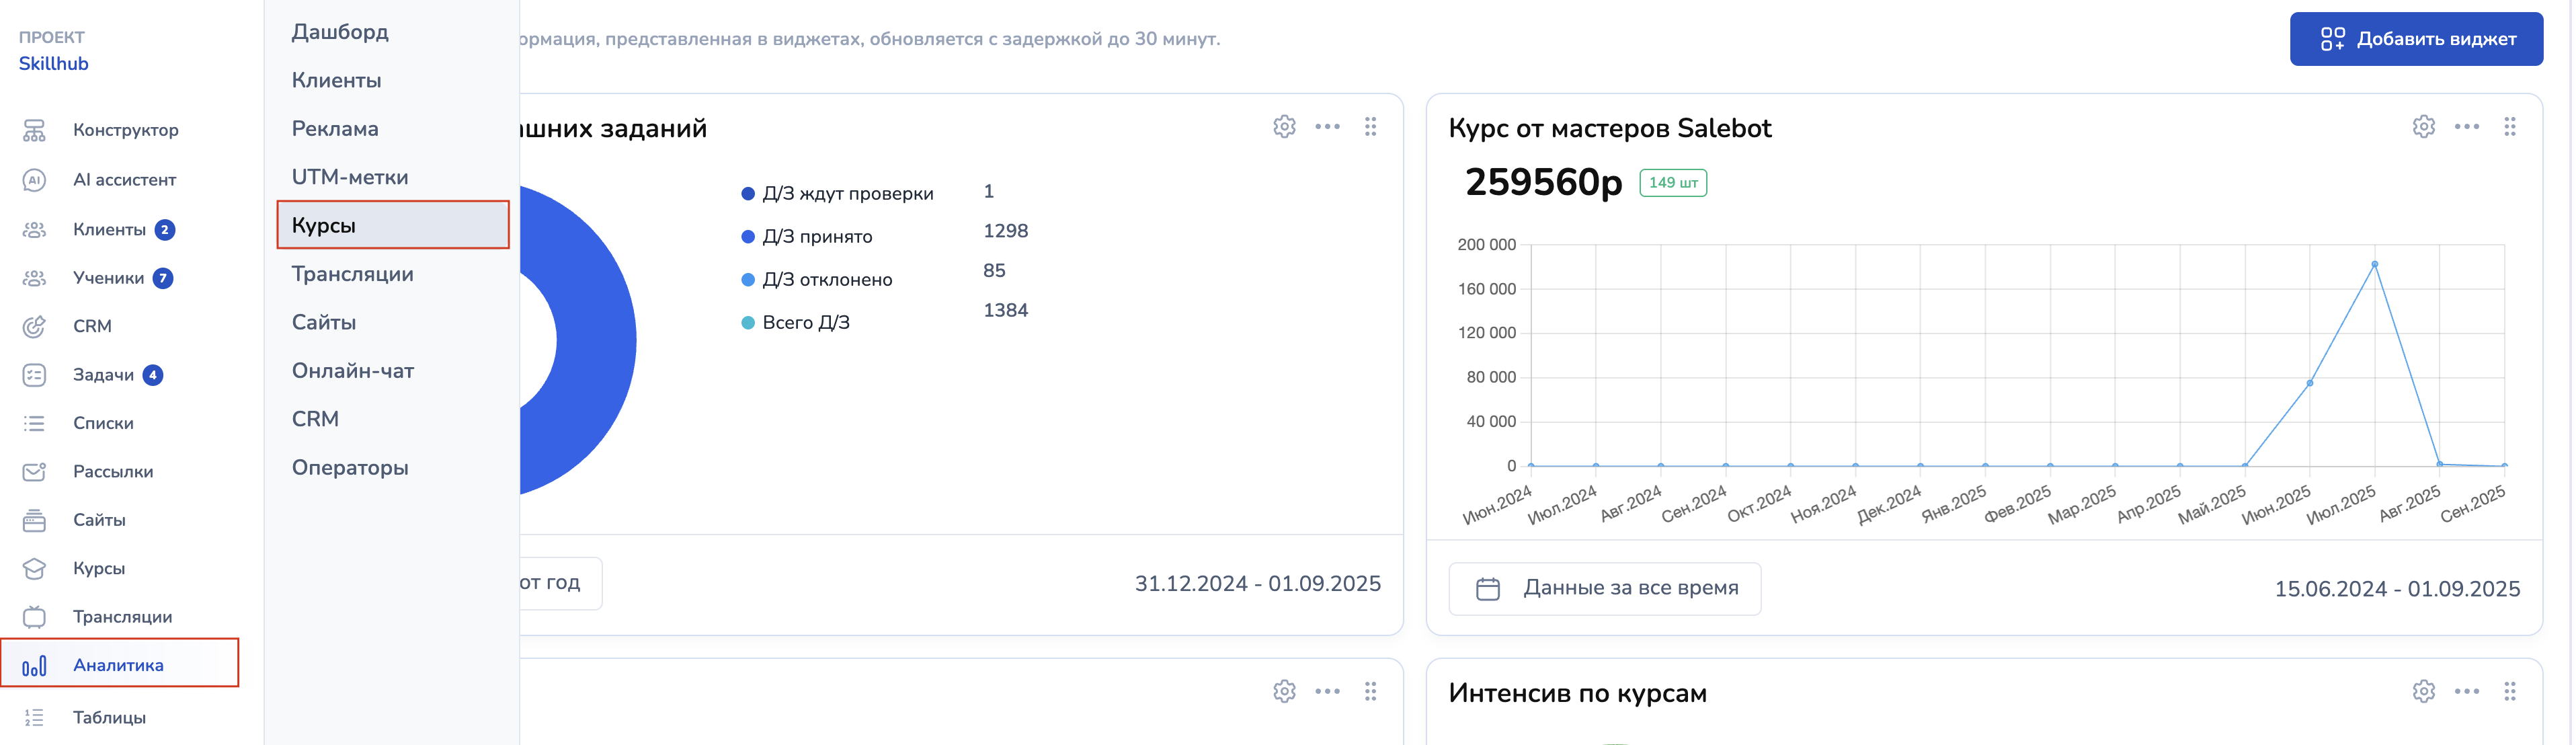The image size is (2576, 745).
Task: Open gear settings of homework widget
Action: [x=1284, y=127]
